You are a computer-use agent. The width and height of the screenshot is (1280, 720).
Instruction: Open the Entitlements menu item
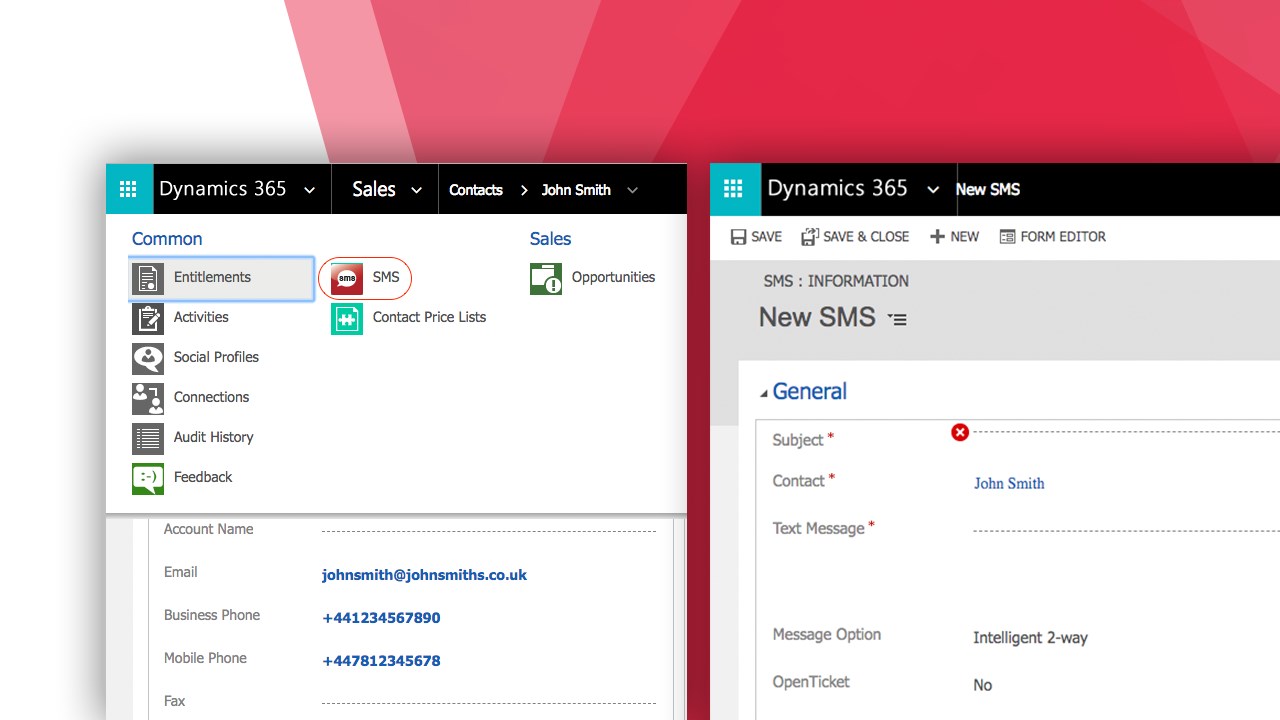coord(222,278)
